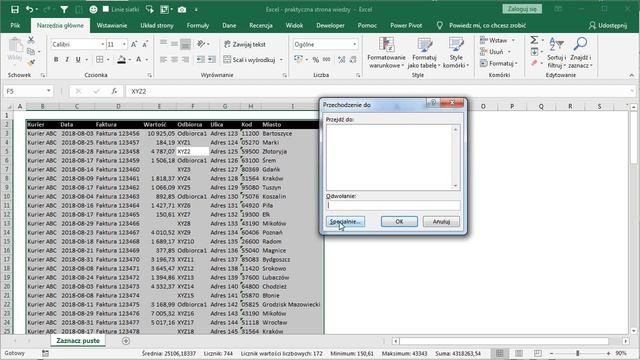The image size is (640, 360).
Task: Open the Wstaw cells dropdown
Action: pos(498,40)
